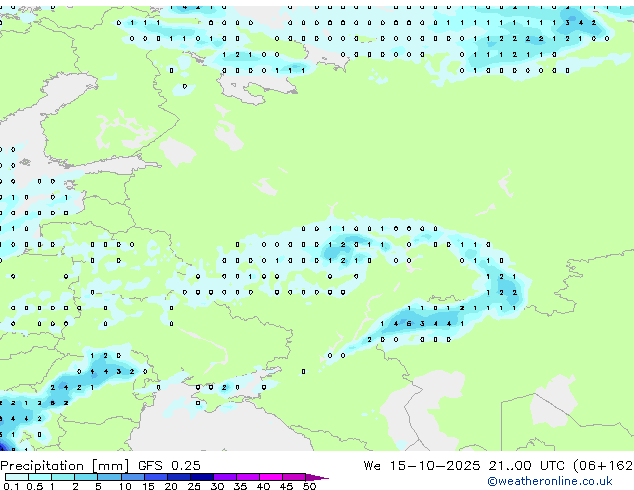Select legend swatch between 15 and 20
634x490 pixels.
tap(155, 477)
